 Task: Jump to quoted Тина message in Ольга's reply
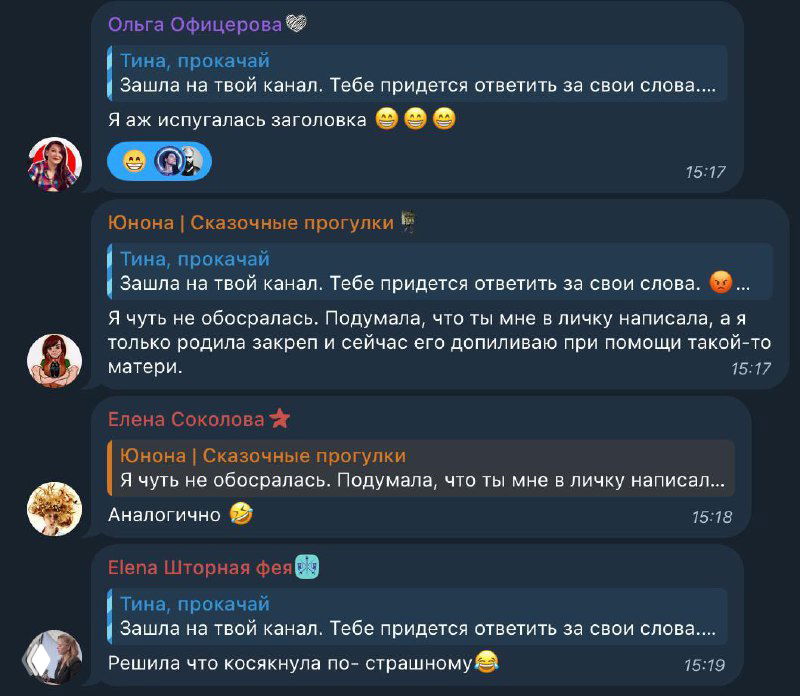[x=417, y=73]
